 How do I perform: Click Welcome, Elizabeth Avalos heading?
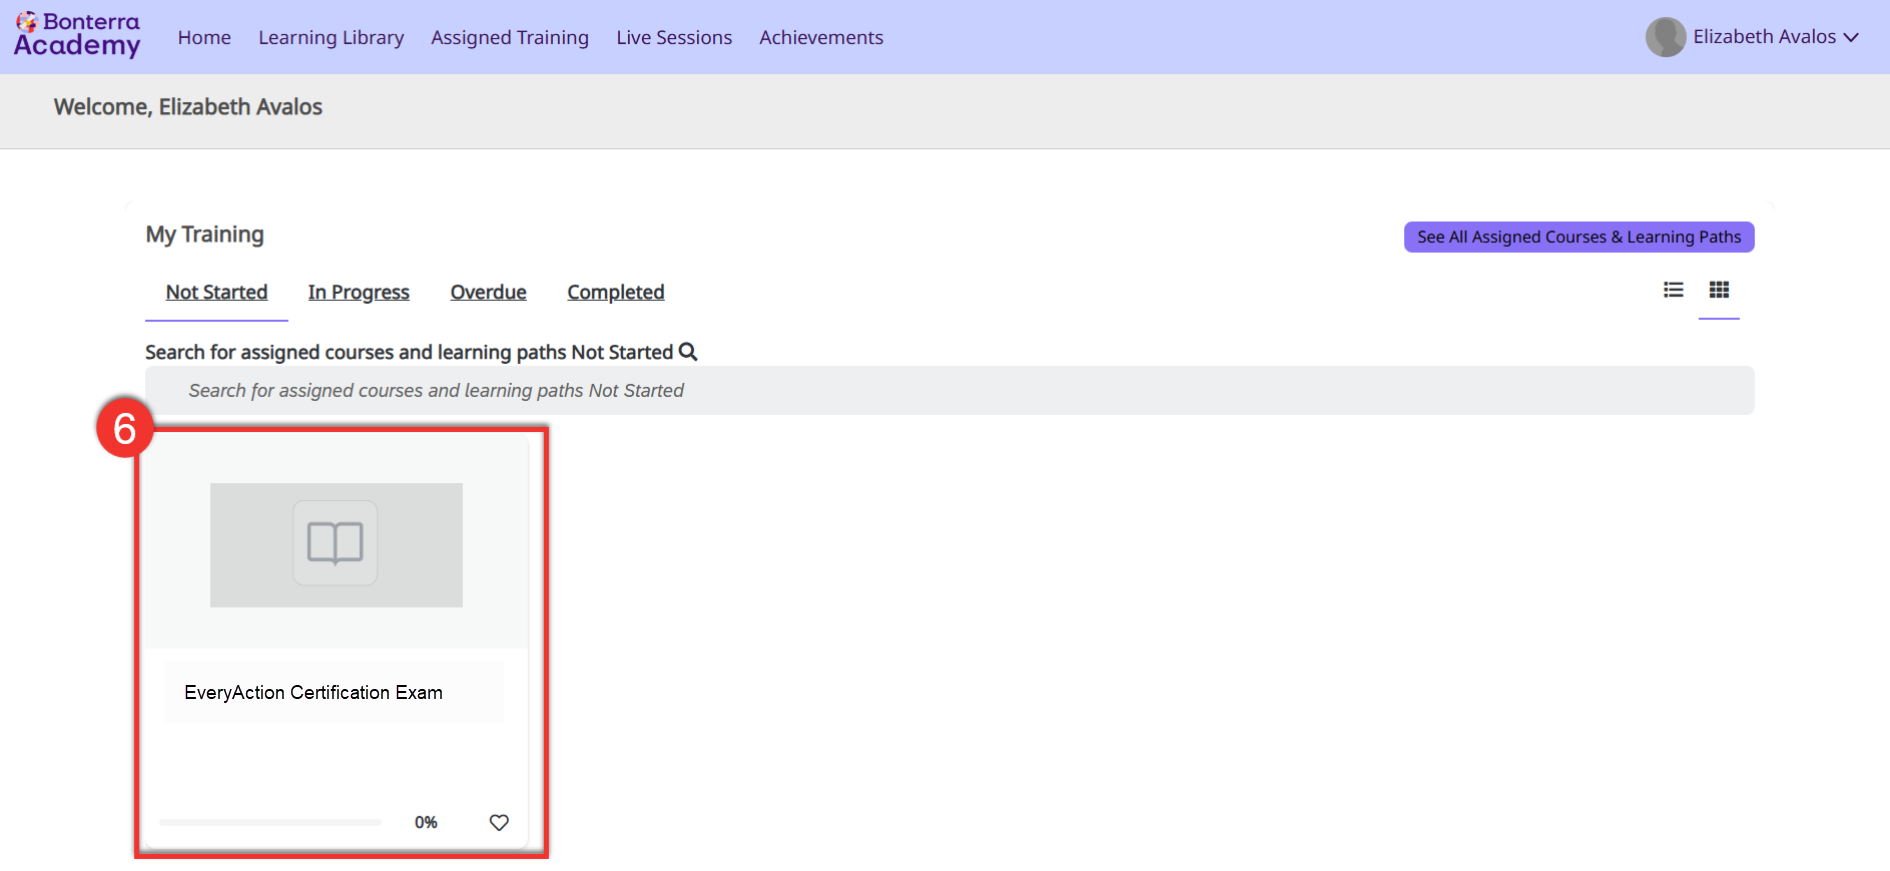tap(188, 107)
